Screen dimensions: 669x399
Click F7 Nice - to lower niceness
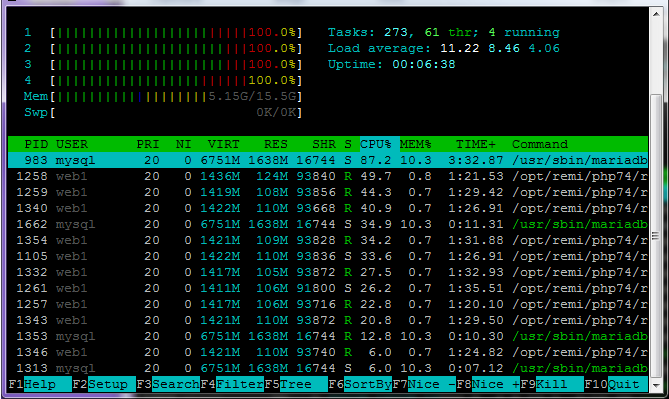[424, 384]
